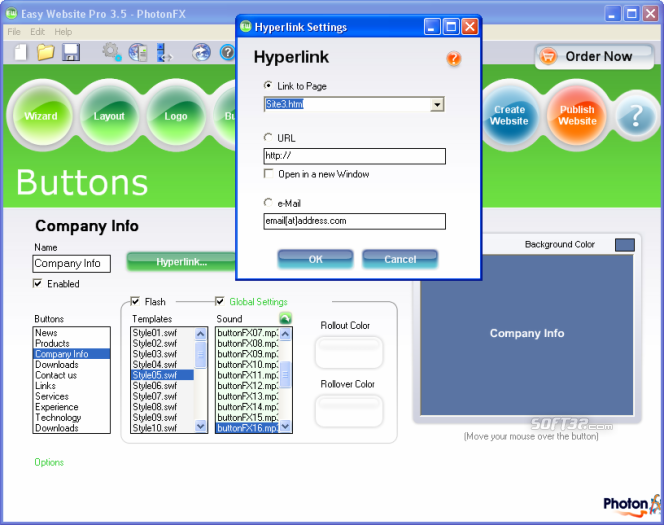Click Templates list scroll down arrow
Viewport: 664px width, 525px height.
tap(201, 426)
